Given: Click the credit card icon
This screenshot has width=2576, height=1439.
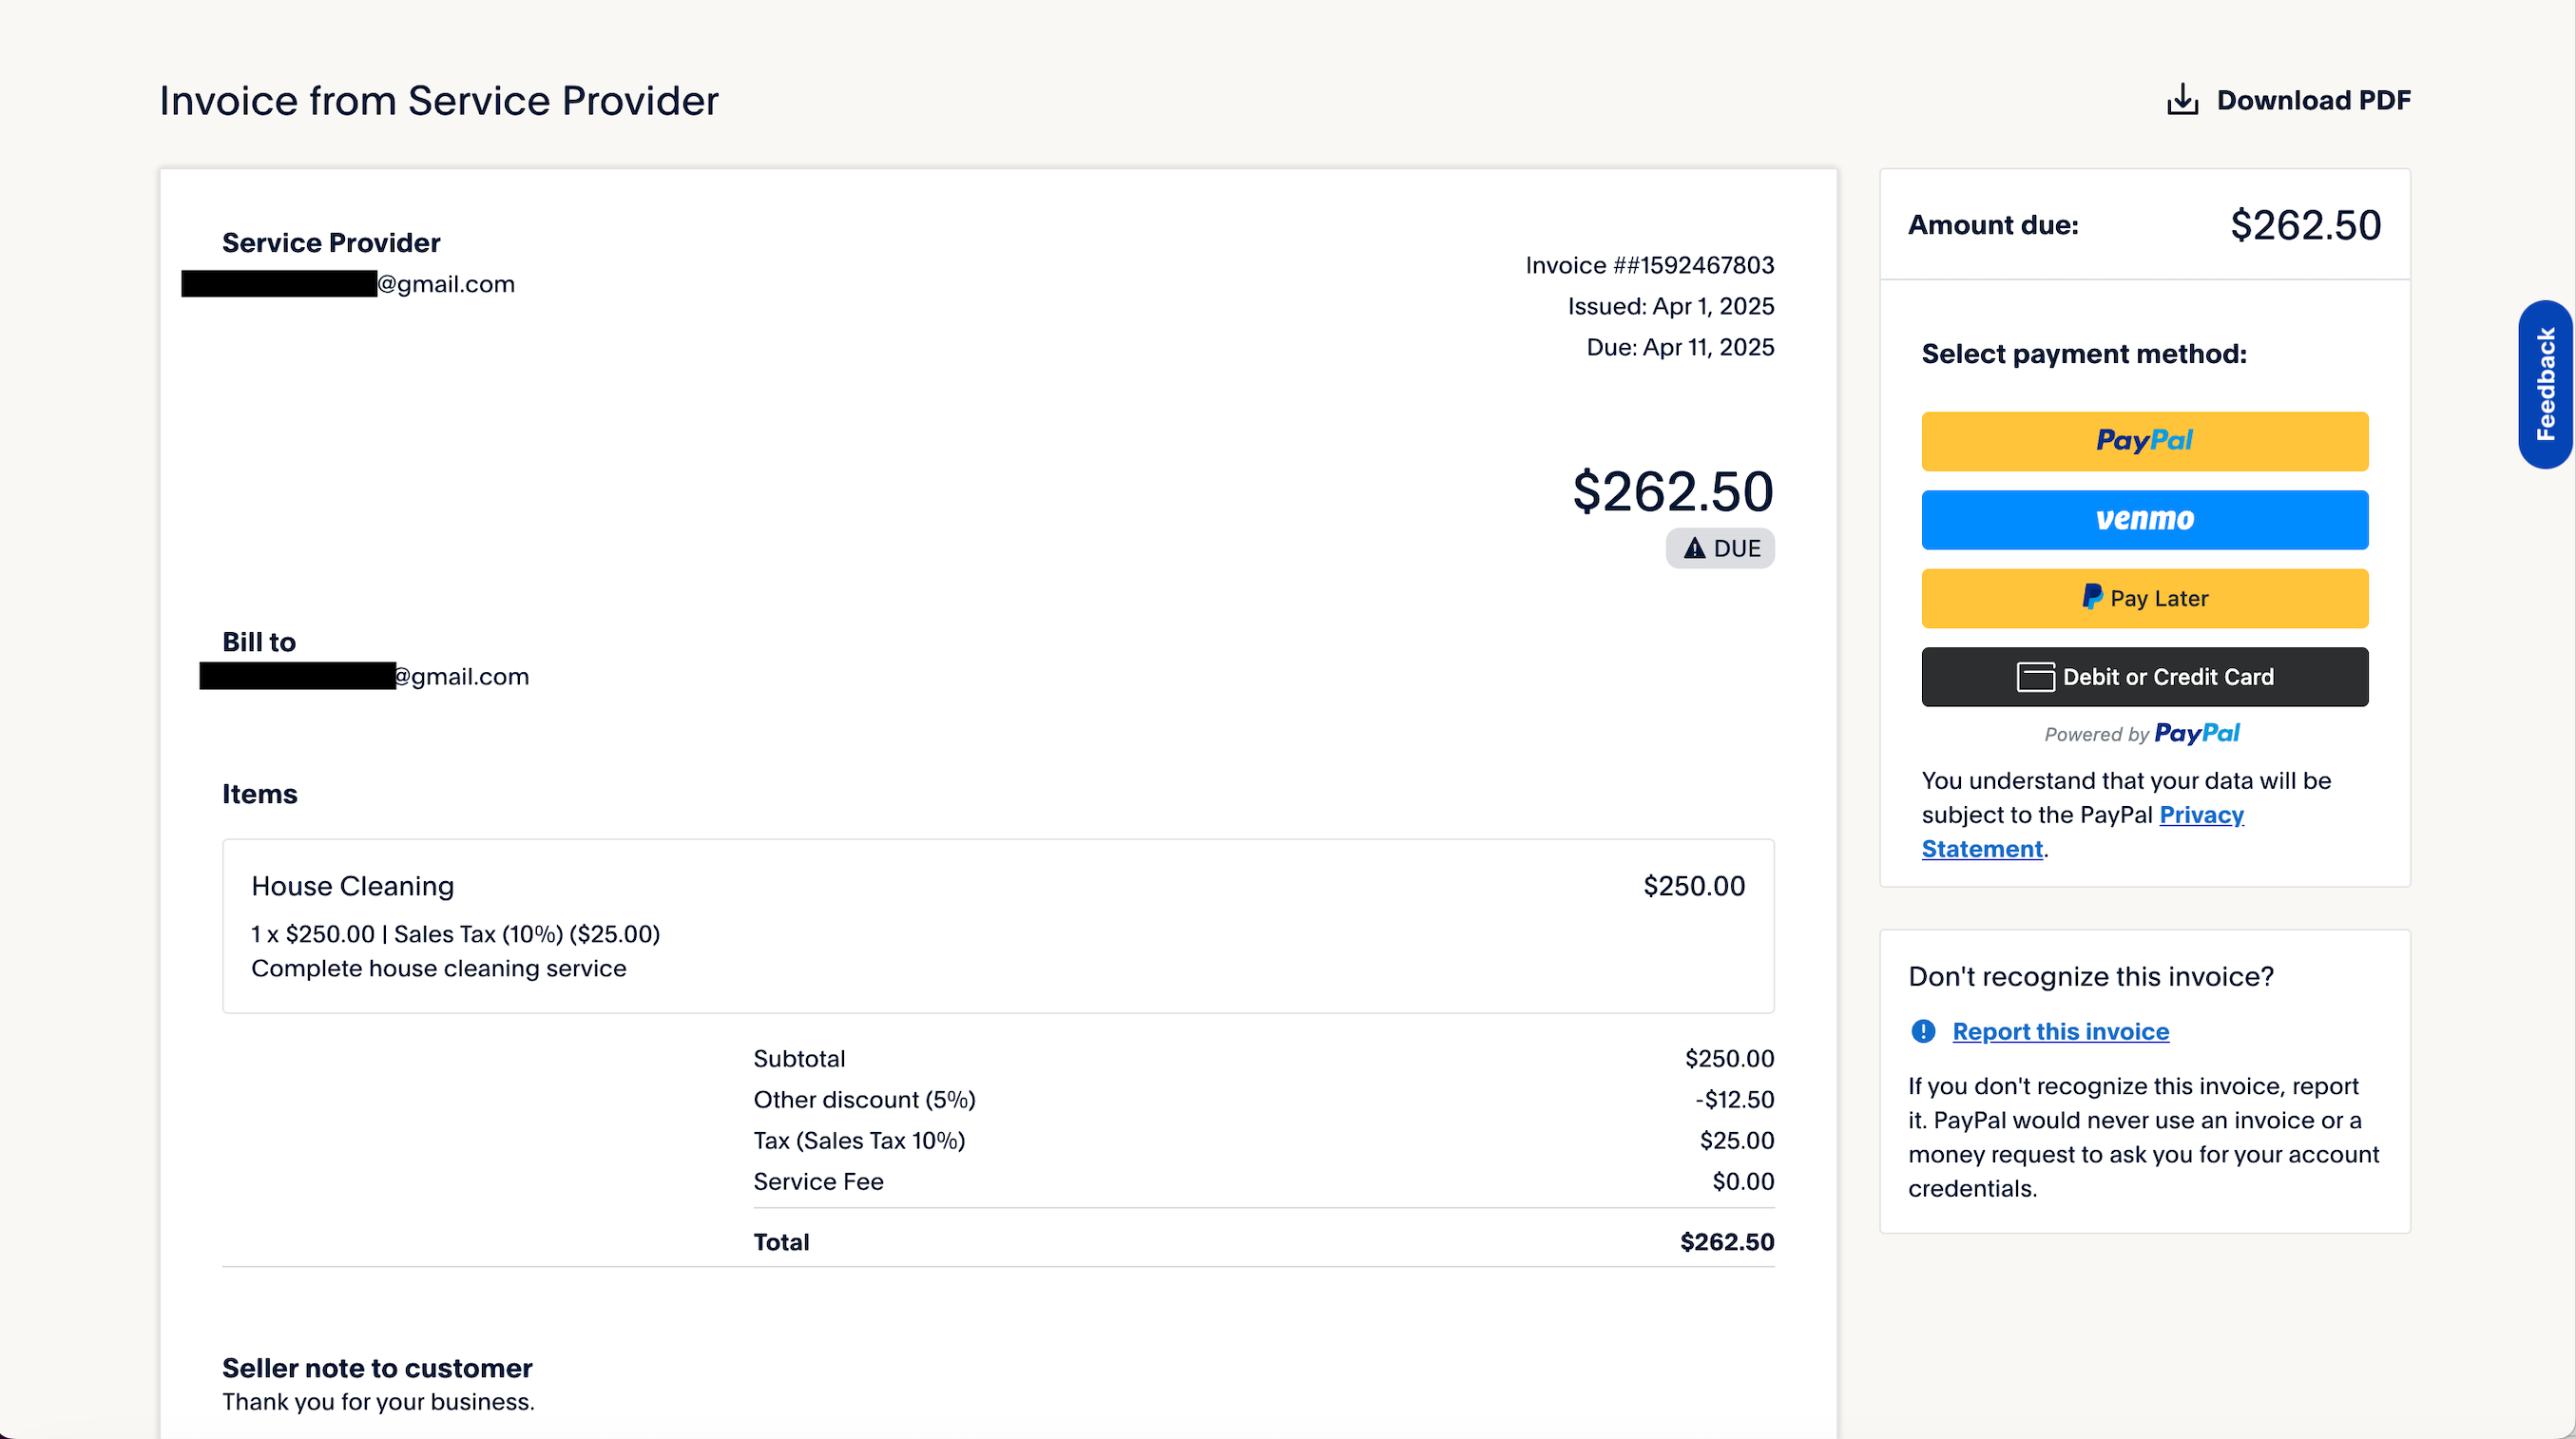Looking at the screenshot, I should 2035,677.
